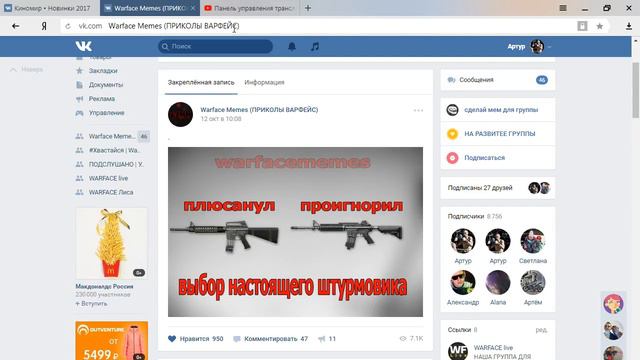The image size is (640, 360).
Task: Open Управление in the sidebar
Action: 107,113
